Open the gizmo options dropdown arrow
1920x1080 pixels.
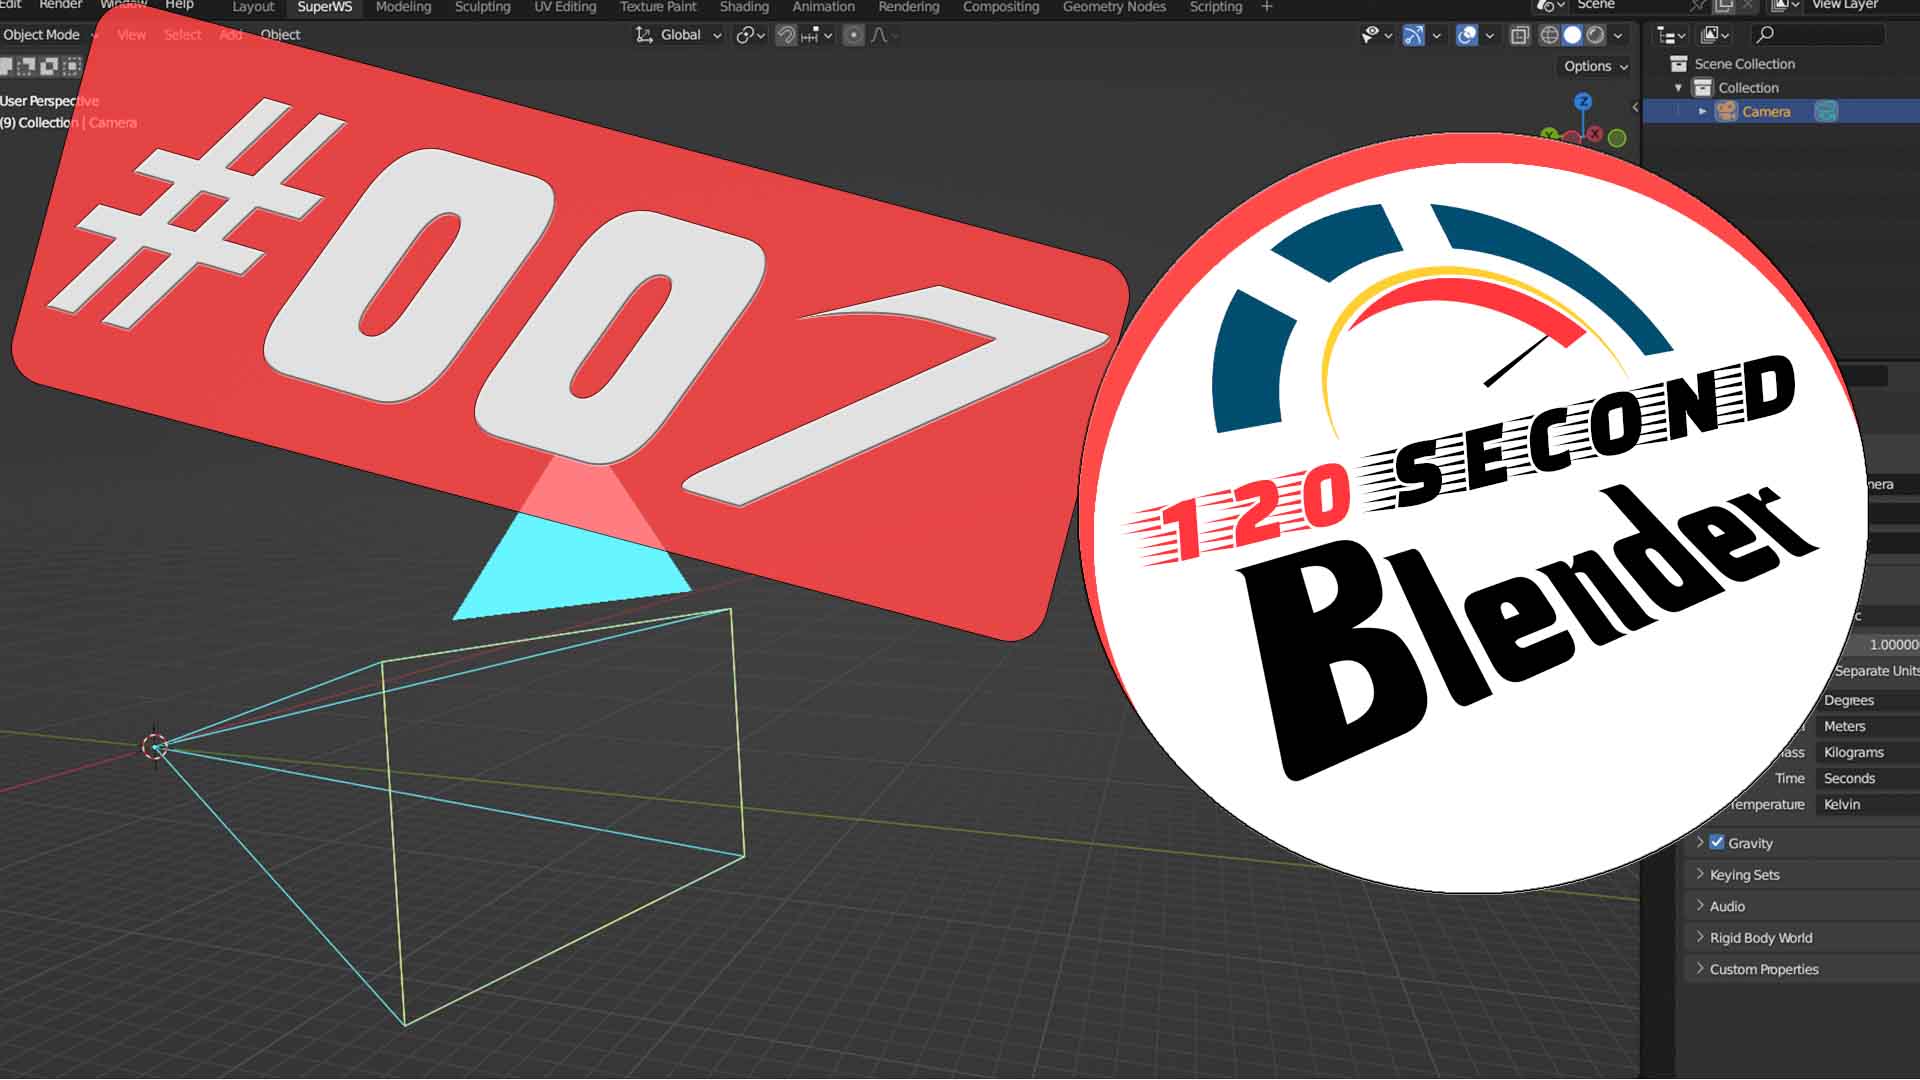pyautogui.click(x=1437, y=35)
